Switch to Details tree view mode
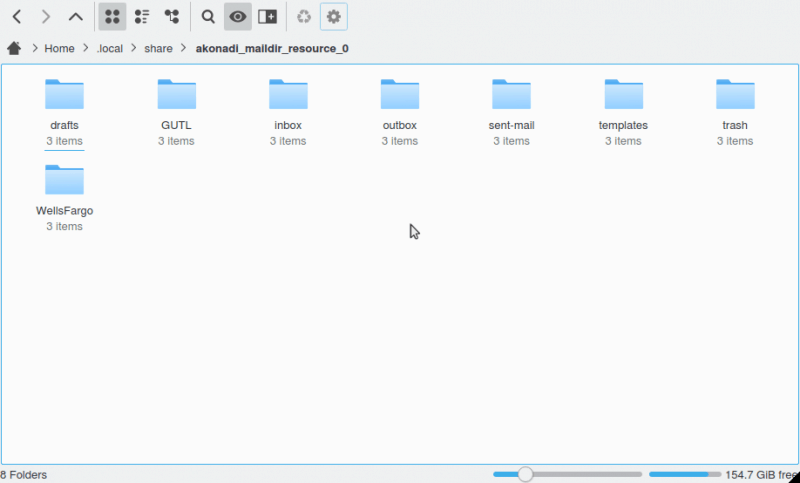 (171, 16)
